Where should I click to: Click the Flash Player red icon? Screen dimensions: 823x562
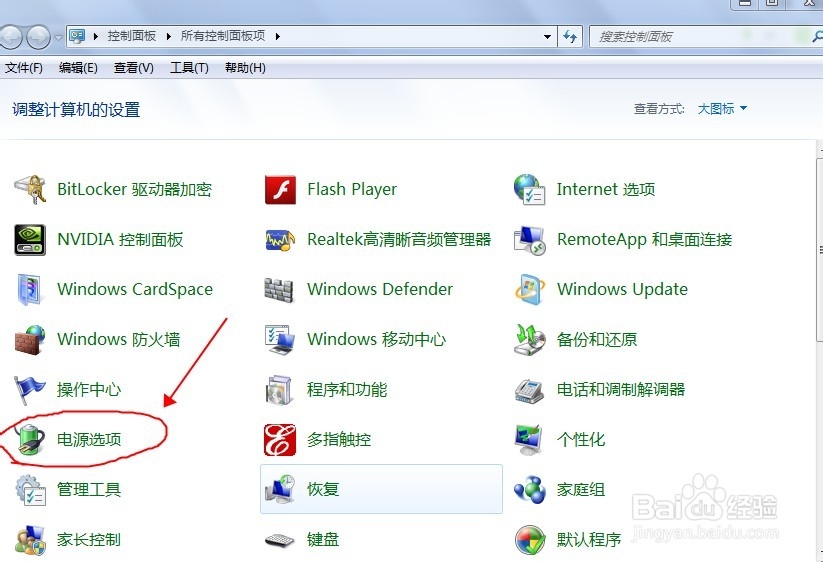coord(280,189)
